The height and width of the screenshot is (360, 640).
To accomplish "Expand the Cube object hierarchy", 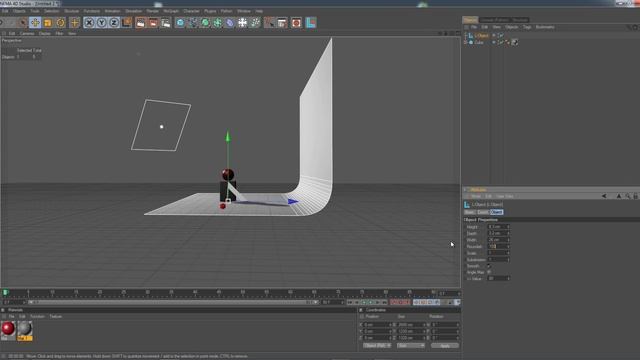I will click(x=465, y=42).
